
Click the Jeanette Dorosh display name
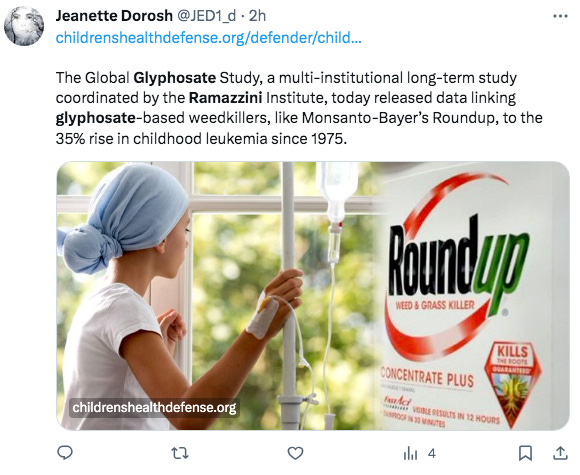(x=114, y=16)
